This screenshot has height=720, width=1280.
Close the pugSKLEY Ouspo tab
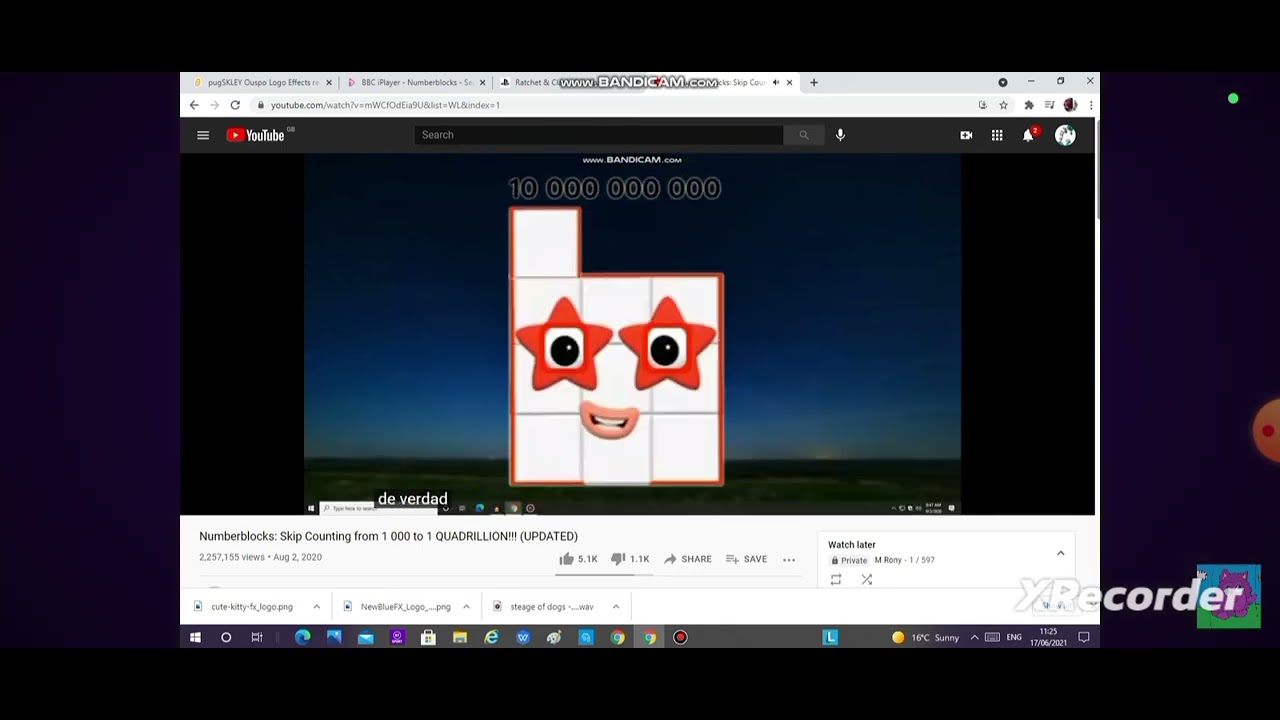[328, 83]
